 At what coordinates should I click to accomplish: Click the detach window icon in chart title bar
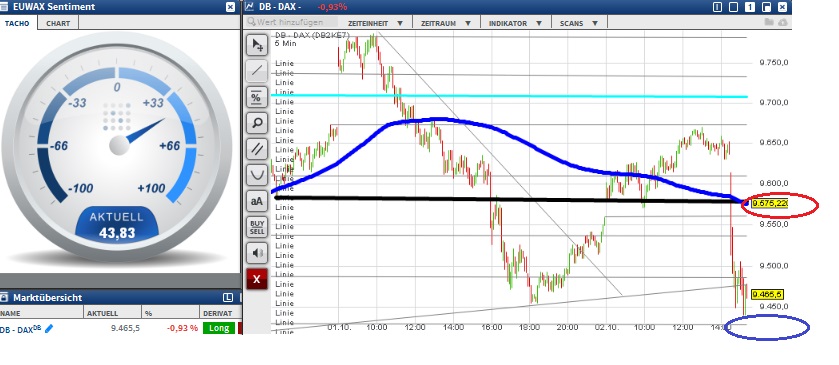pos(767,7)
